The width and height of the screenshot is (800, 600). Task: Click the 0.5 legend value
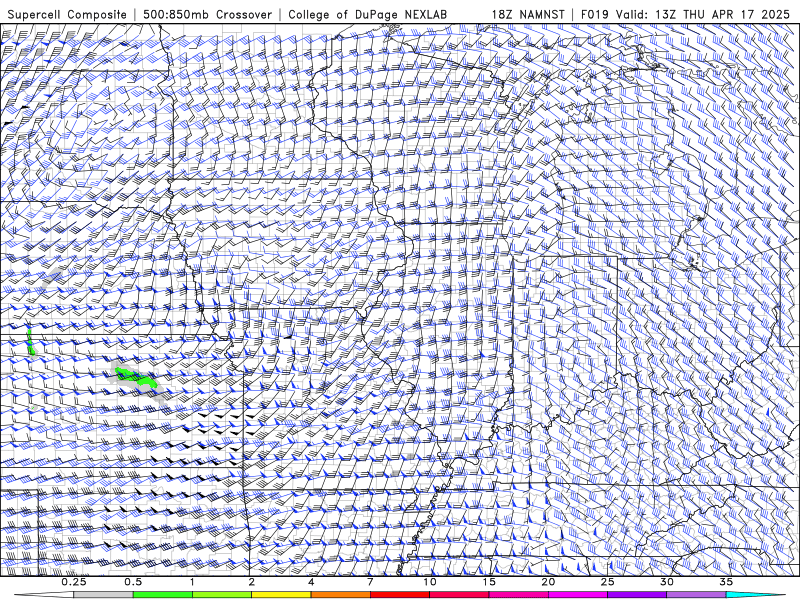[x=133, y=582]
